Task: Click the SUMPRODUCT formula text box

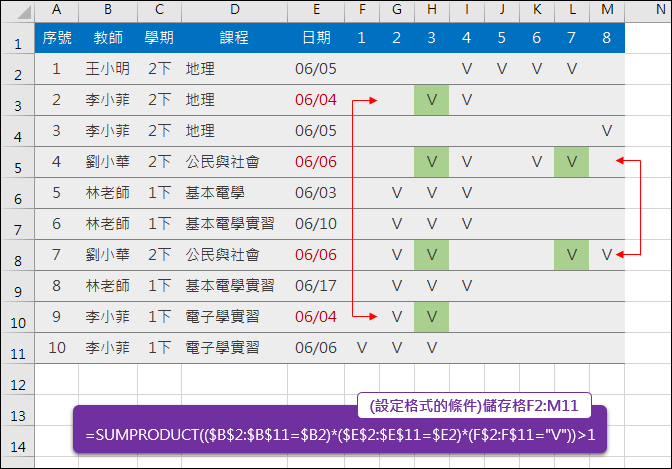Action: pos(340,434)
